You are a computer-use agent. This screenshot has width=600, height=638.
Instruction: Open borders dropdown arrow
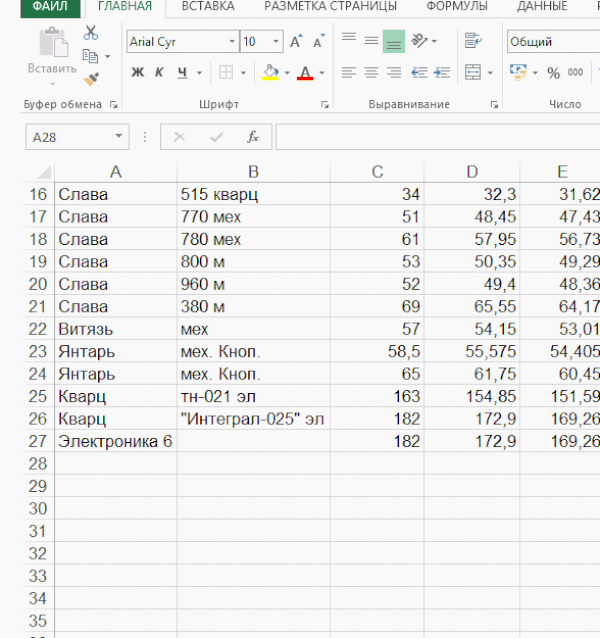243,73
